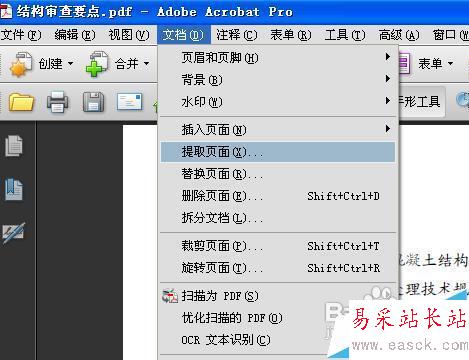Open the Signatures panel in the sidebar
The height and width of the screenshot is (360, 469).
(14, 232)
